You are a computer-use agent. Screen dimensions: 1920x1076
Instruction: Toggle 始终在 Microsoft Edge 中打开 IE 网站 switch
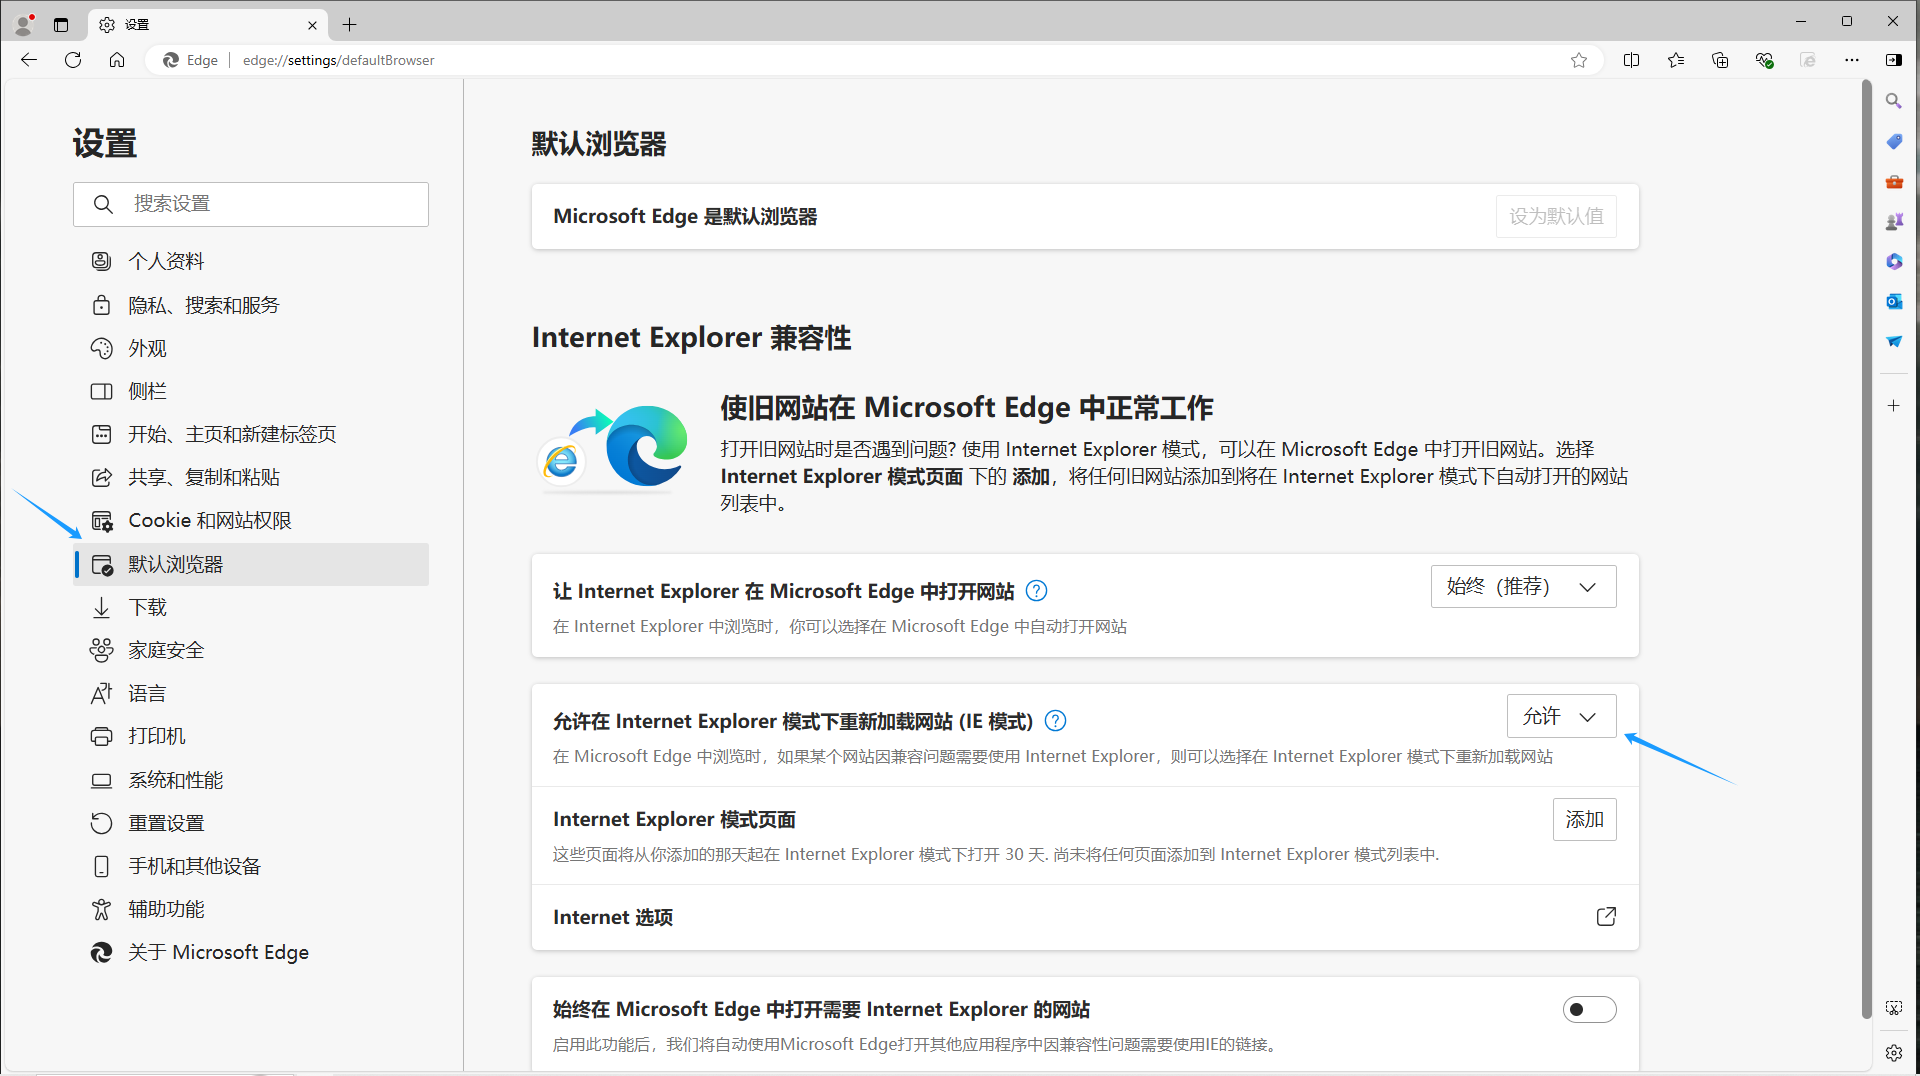1589,1010
